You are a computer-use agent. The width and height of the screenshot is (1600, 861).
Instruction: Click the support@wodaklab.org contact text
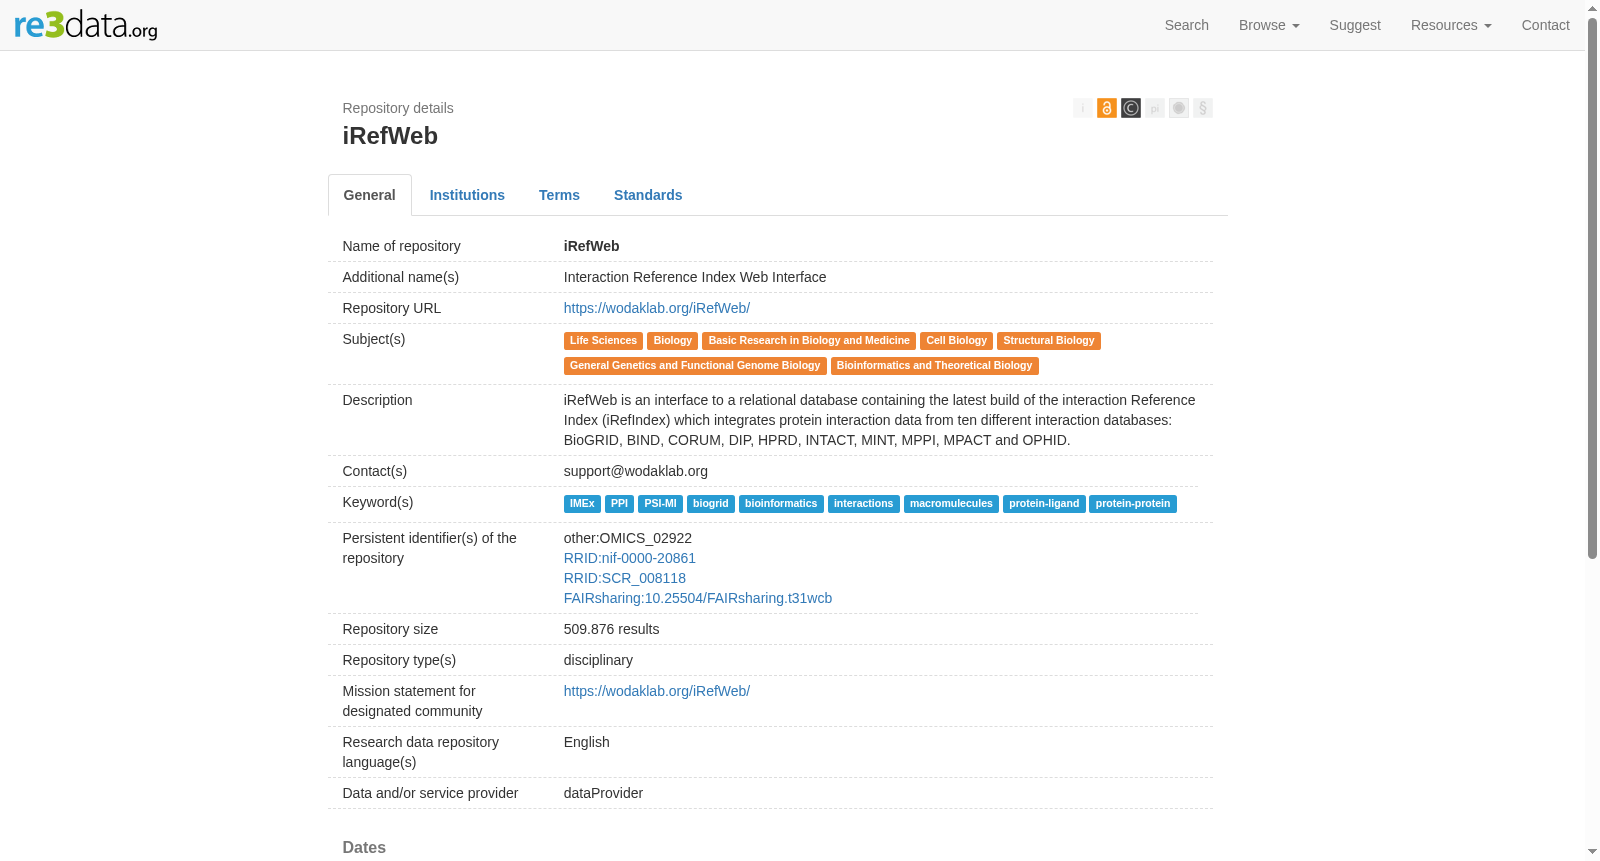[636, 471]
